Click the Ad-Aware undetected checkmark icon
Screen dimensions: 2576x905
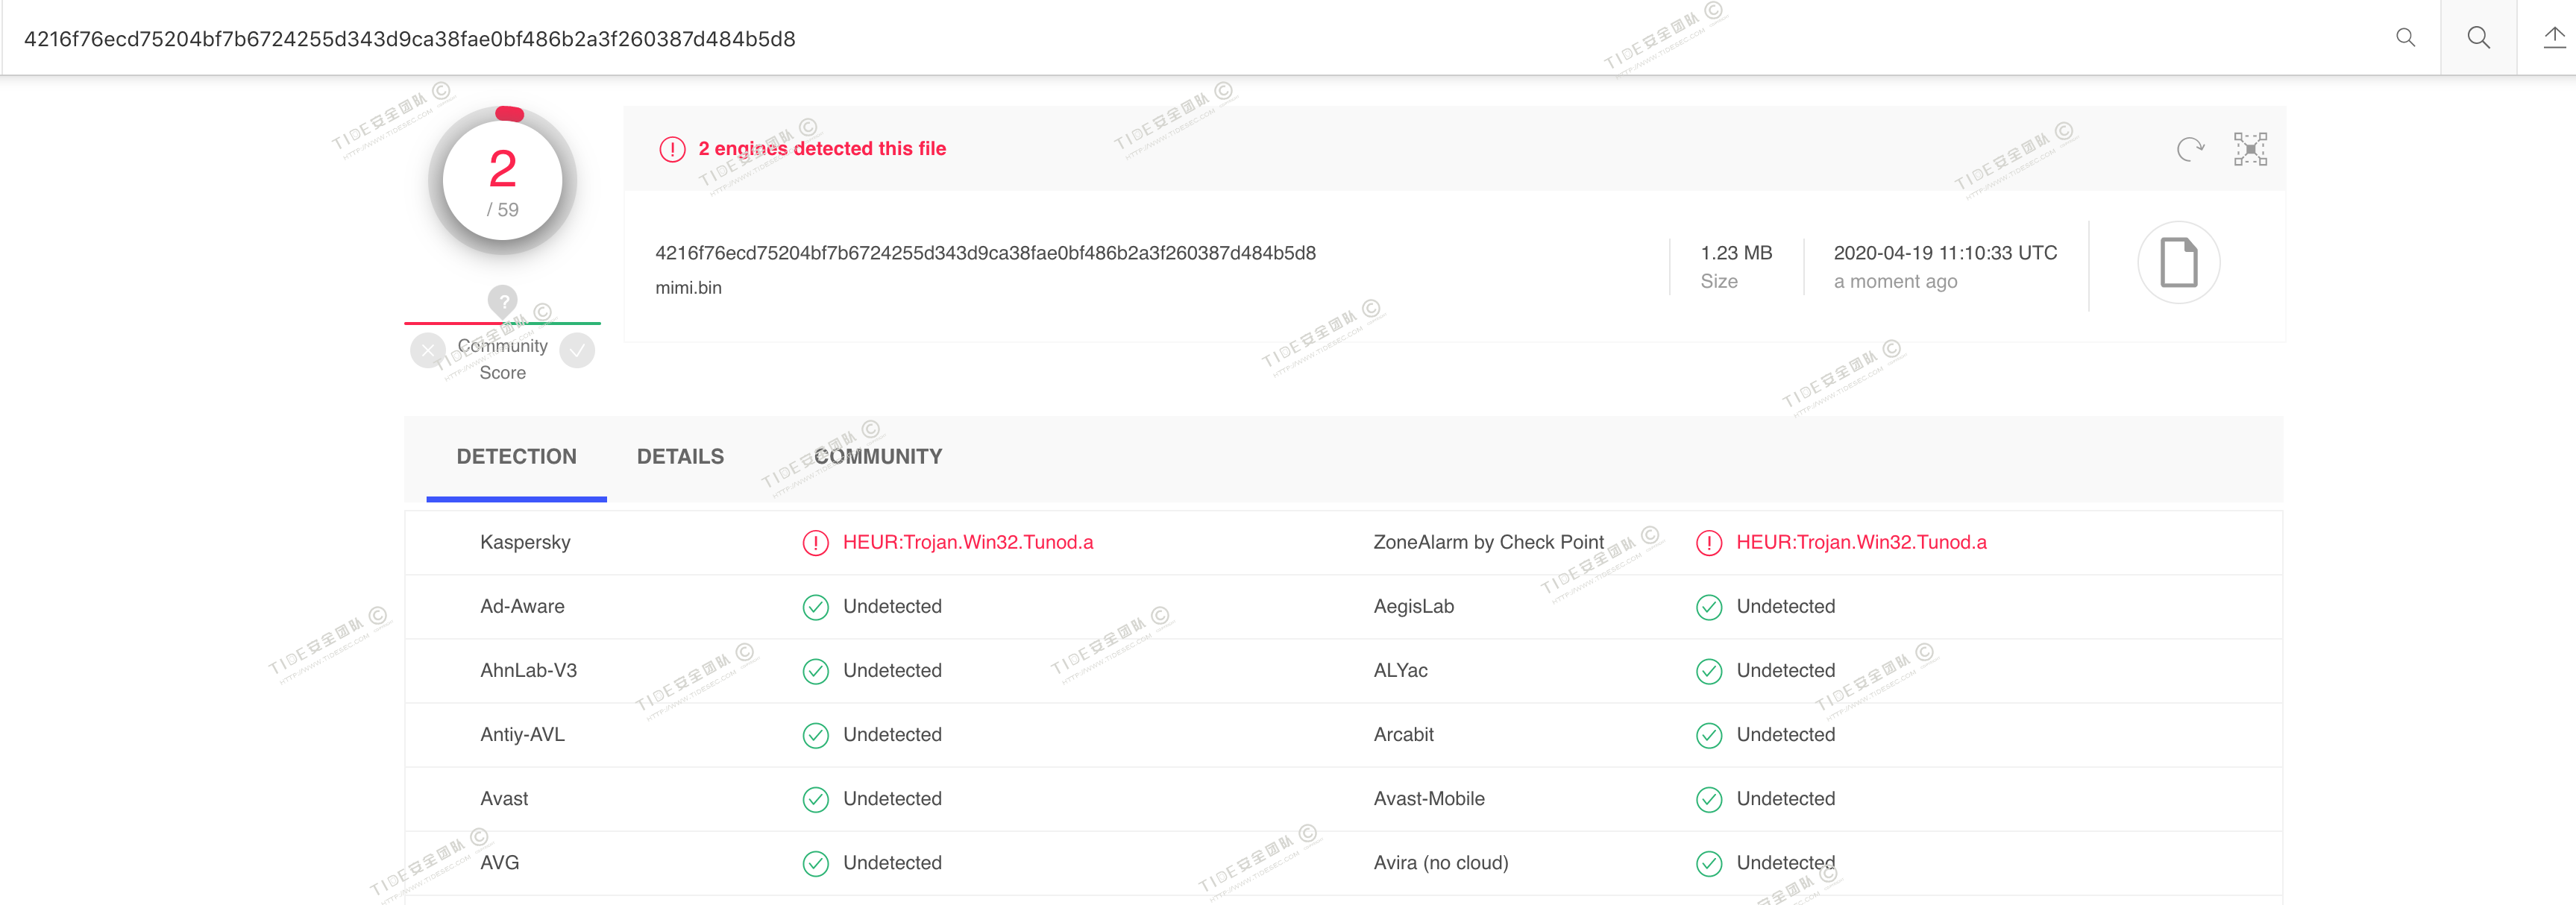pos(816,607)
